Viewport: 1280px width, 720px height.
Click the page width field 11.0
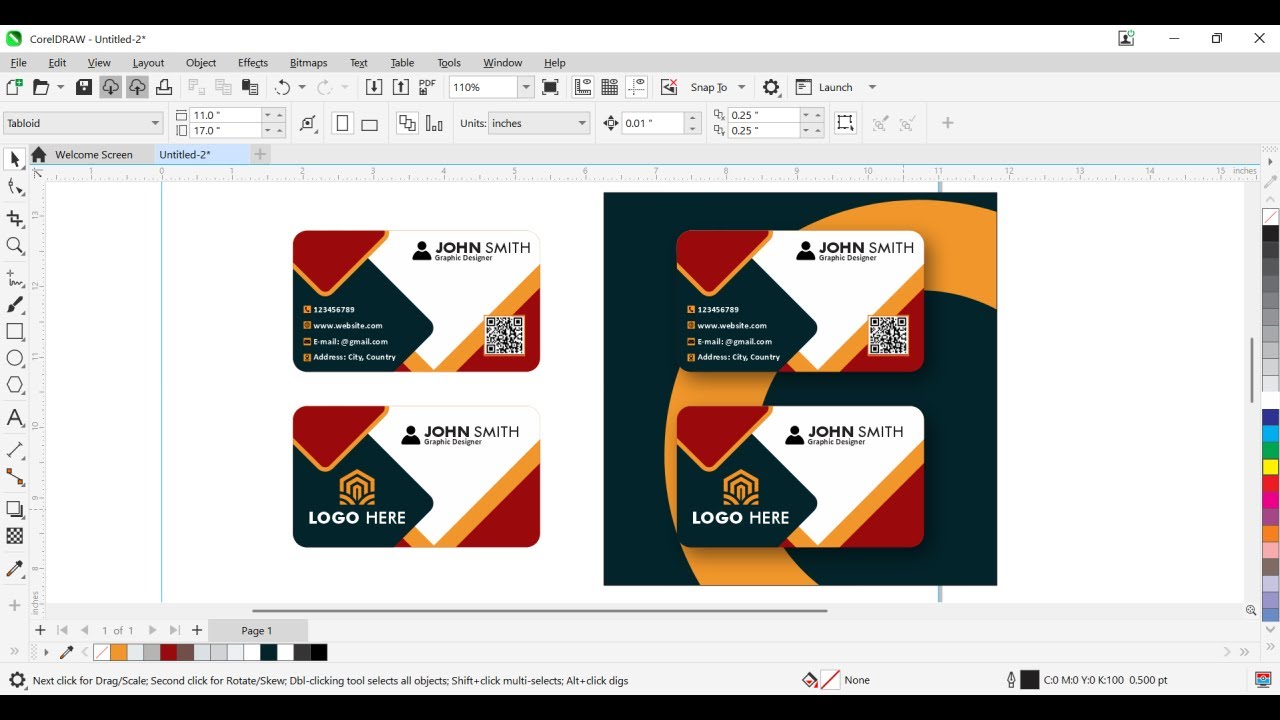click(225, 115)
